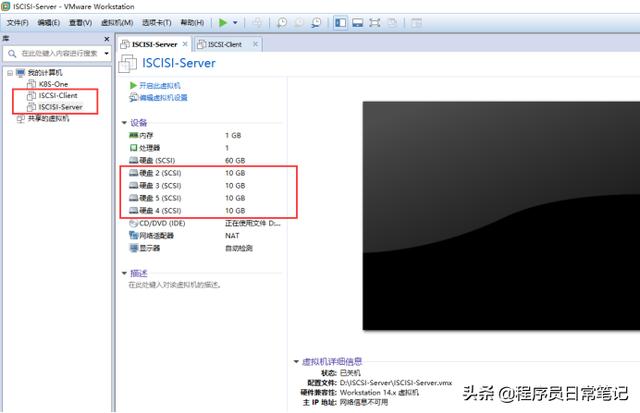The height and width of the screenshot is (413, 640).
Task: Click the CD/DVD disc icon
Action: (133, 223)
